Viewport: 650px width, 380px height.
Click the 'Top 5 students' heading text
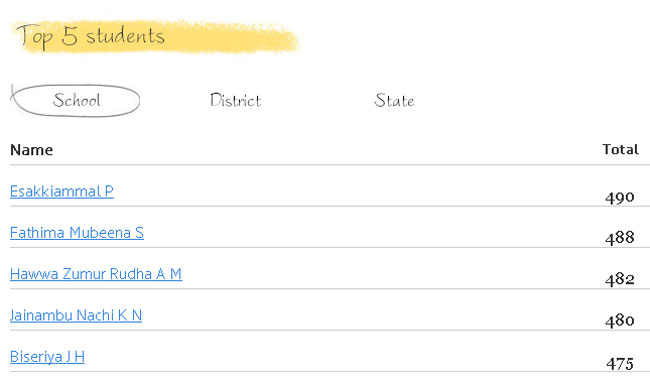tap(90, 36)
